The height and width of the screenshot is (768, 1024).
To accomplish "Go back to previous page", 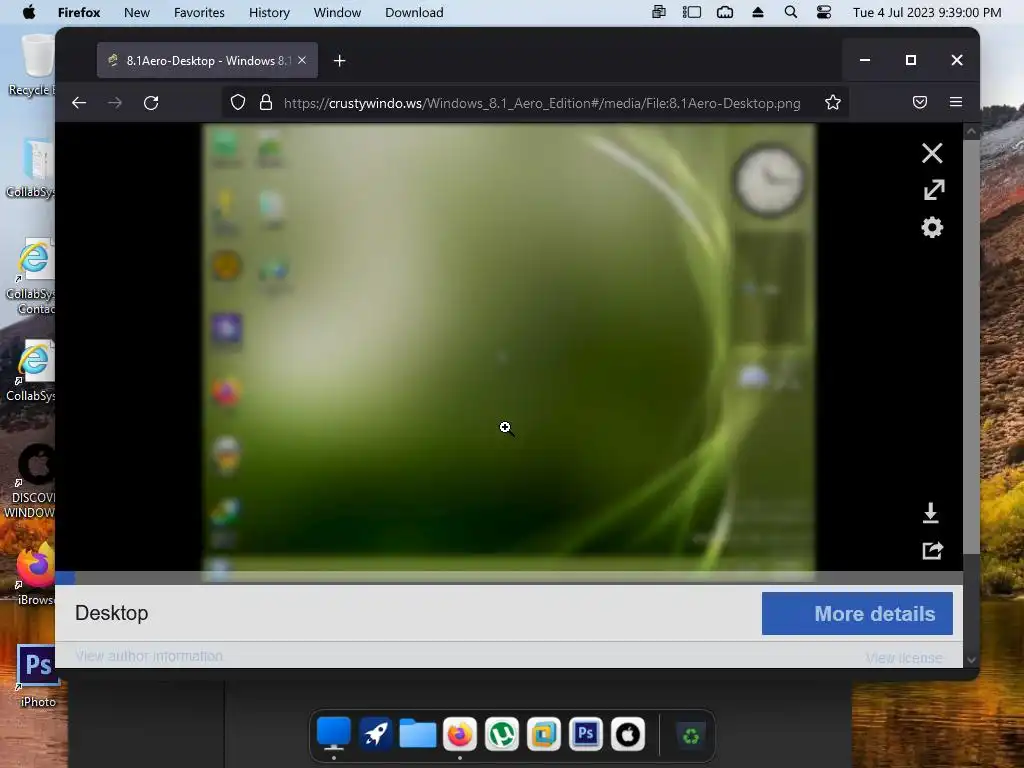I will coord(79,103).
